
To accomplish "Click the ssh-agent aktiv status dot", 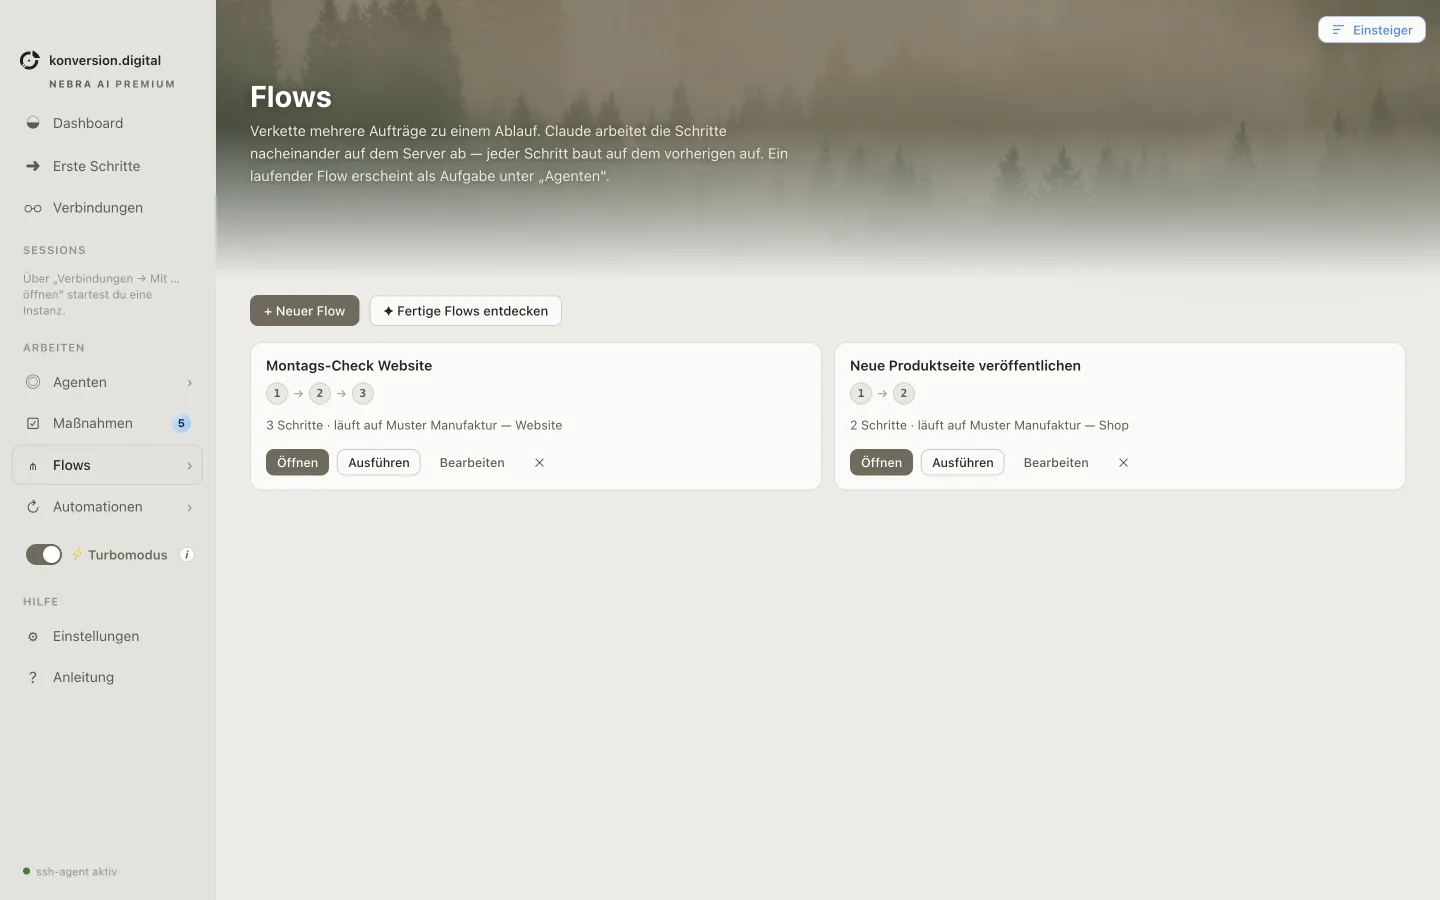I will 27,871.
